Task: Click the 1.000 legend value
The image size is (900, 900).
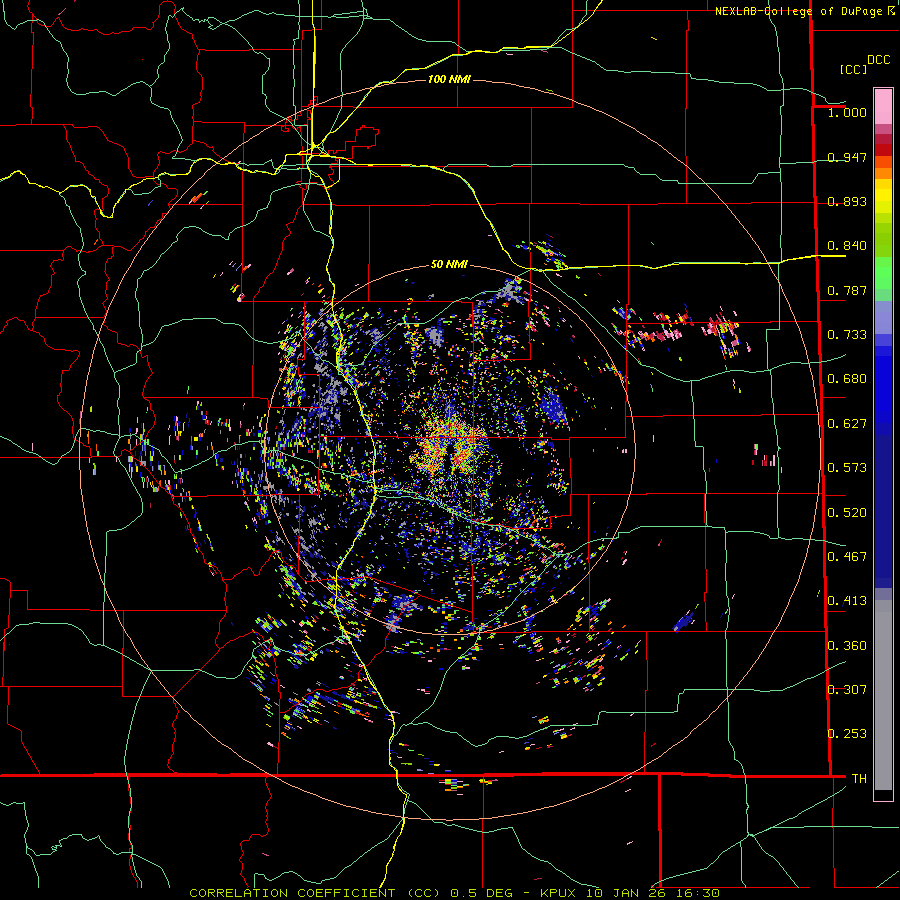Action: (x=847, y=112)
